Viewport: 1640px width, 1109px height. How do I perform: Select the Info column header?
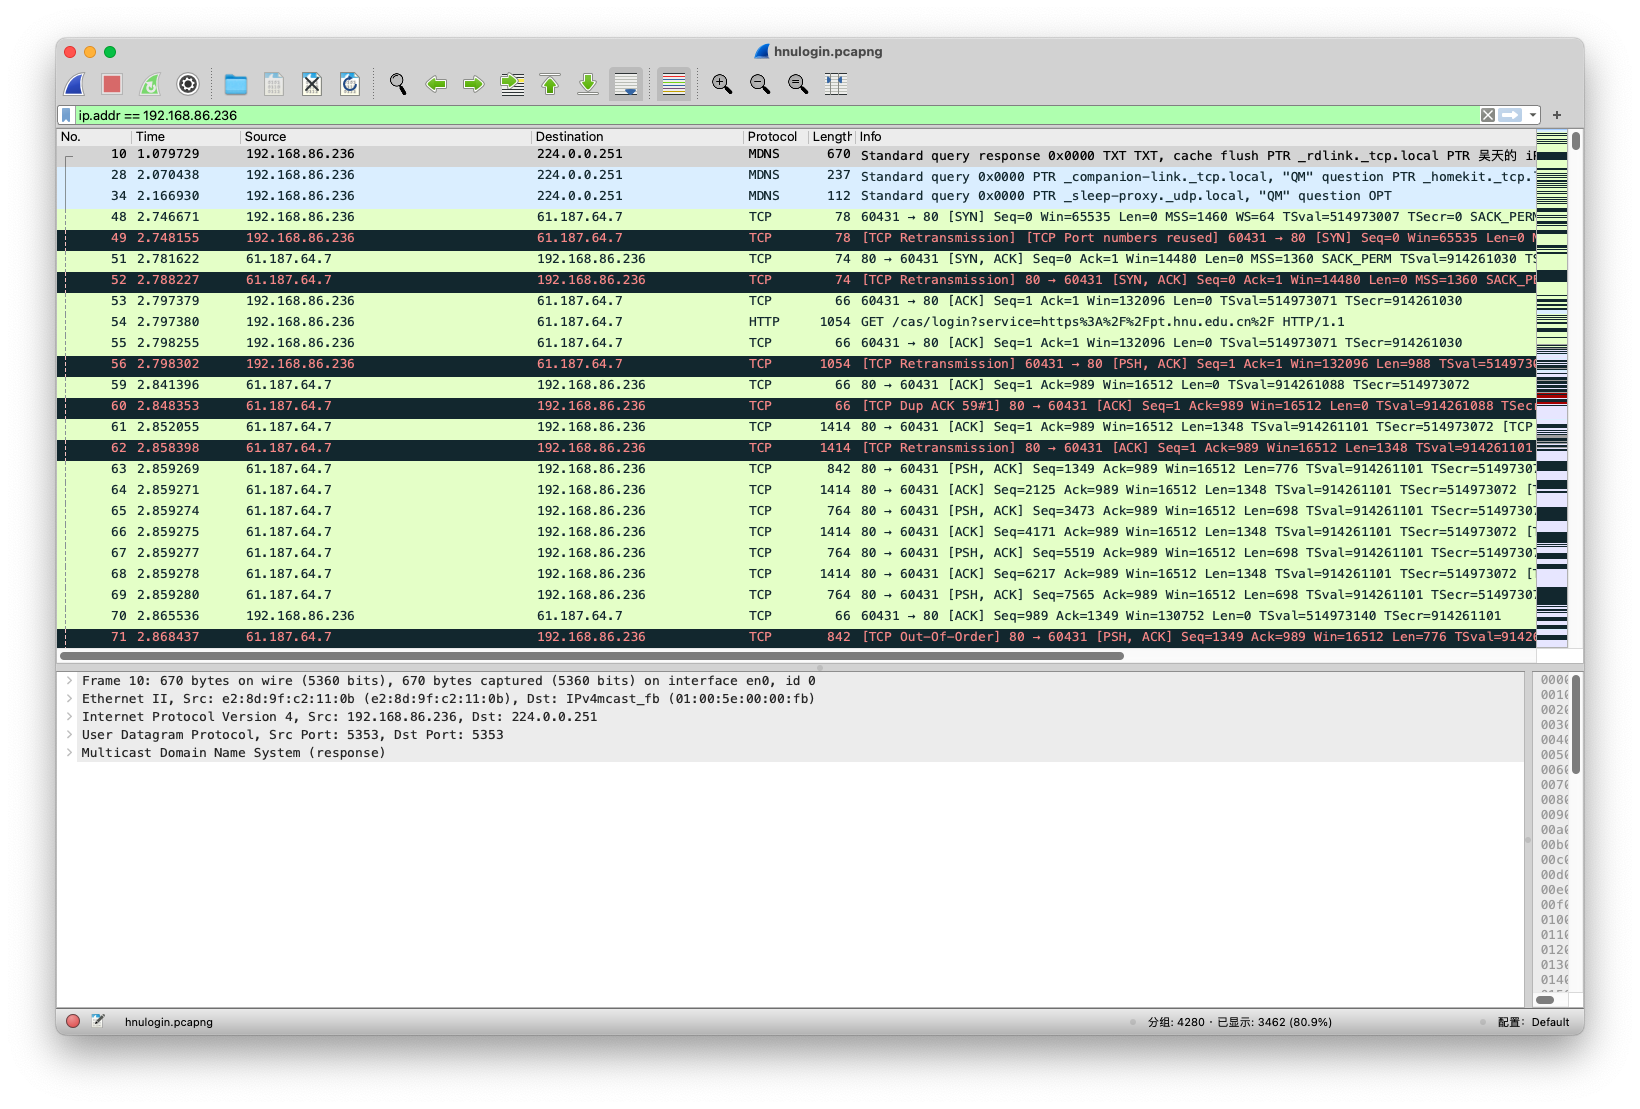click(x=1196, y=137)
